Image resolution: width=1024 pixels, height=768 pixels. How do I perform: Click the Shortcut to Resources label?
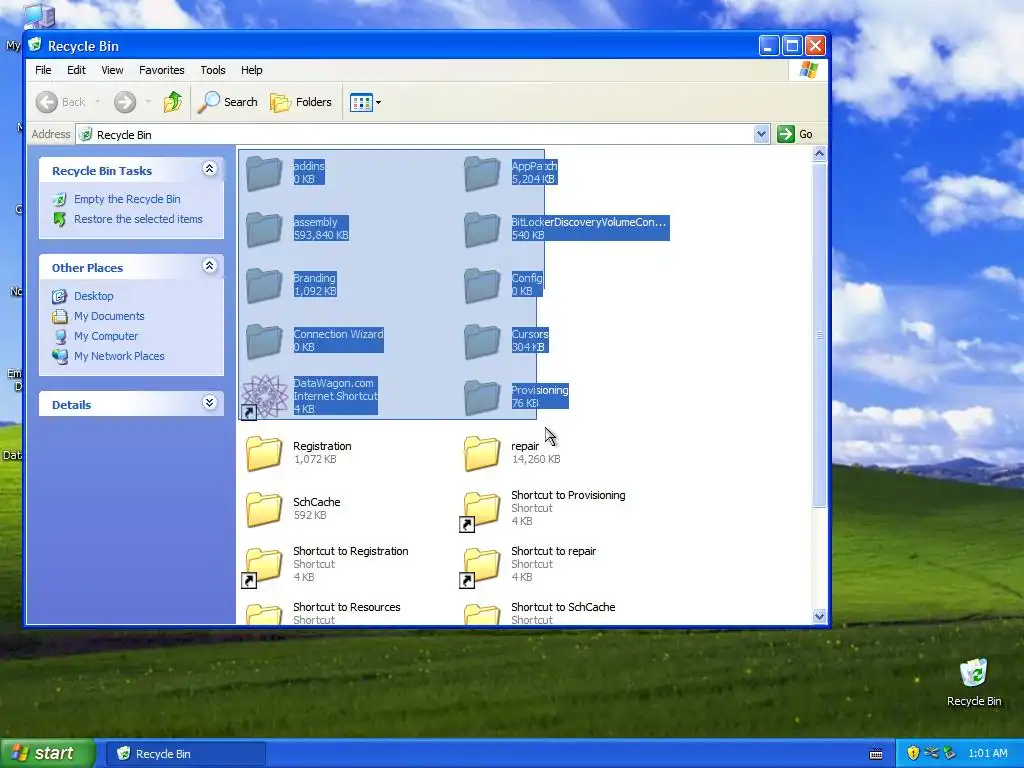(x=346, y=607)
